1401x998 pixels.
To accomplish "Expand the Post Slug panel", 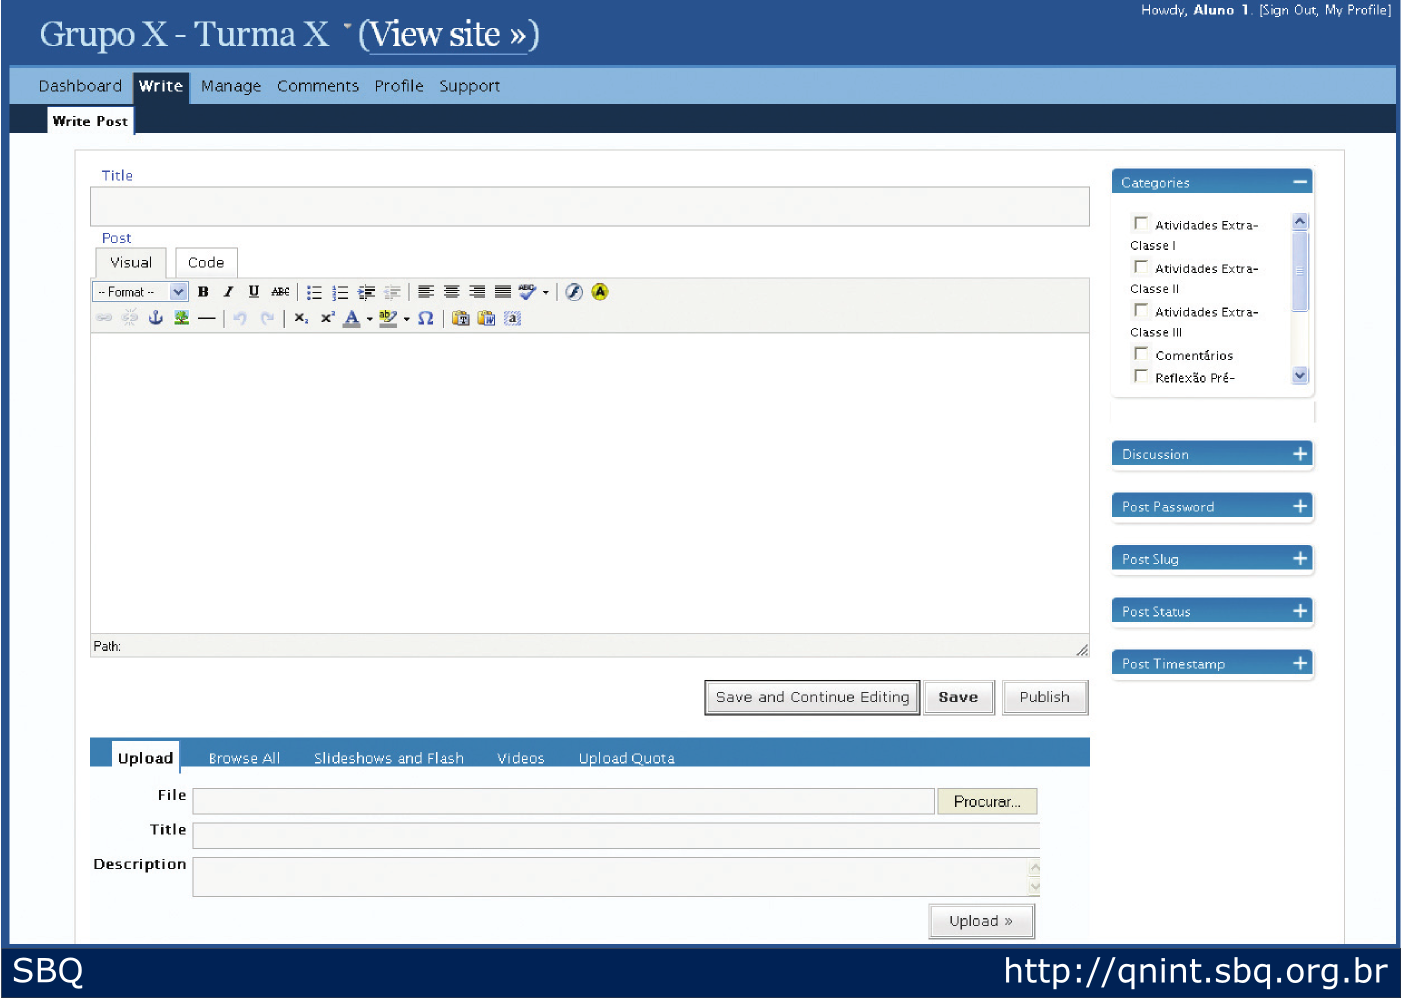I will point(1300,558).
